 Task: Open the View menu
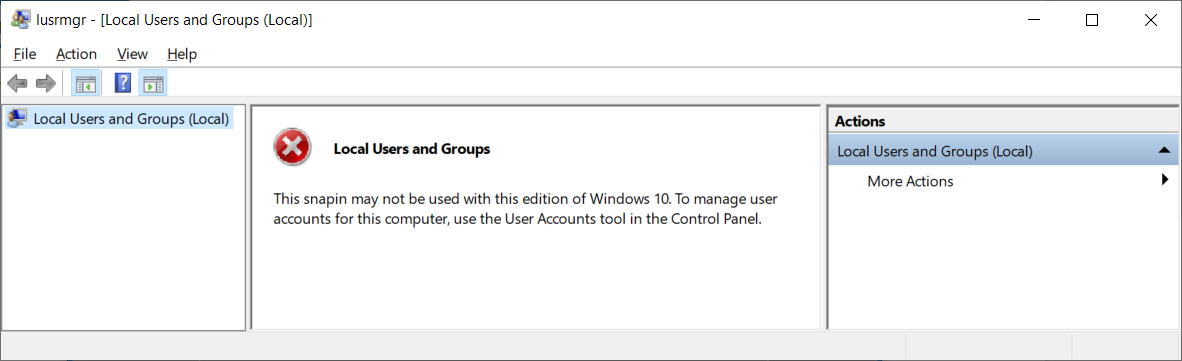point(133,54)
